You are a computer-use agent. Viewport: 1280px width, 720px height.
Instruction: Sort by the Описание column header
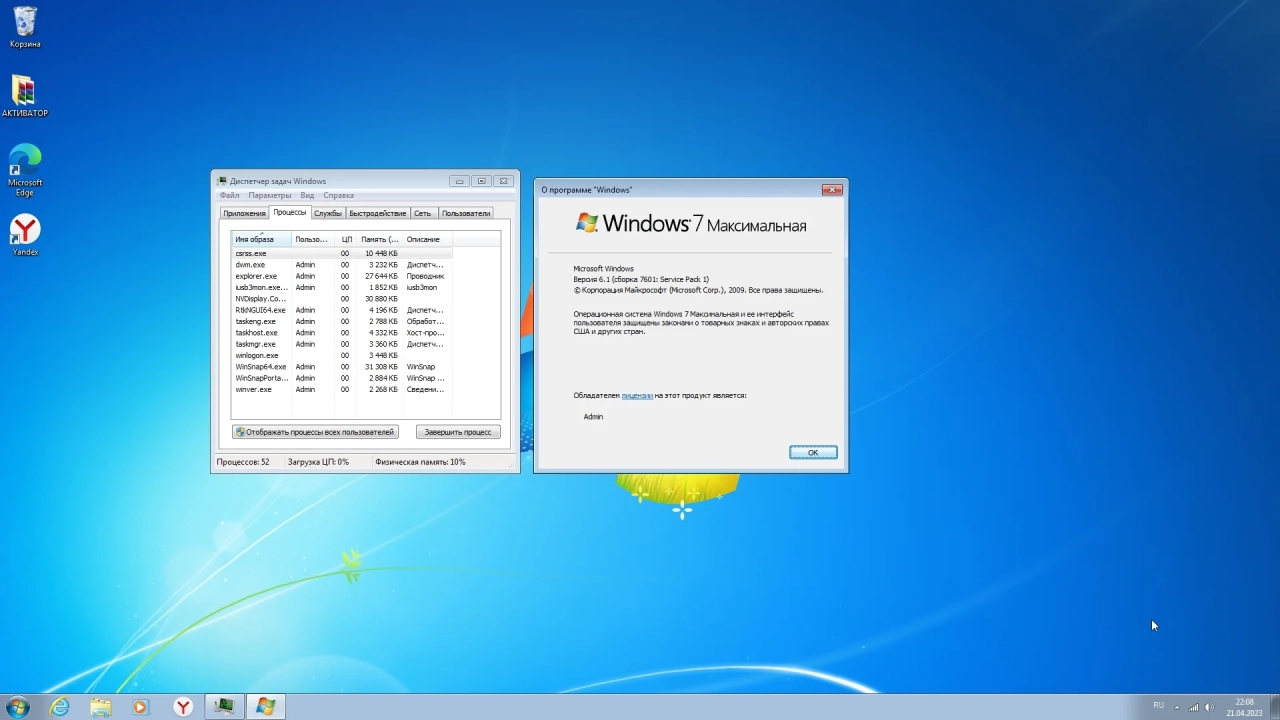coord(428,240)
